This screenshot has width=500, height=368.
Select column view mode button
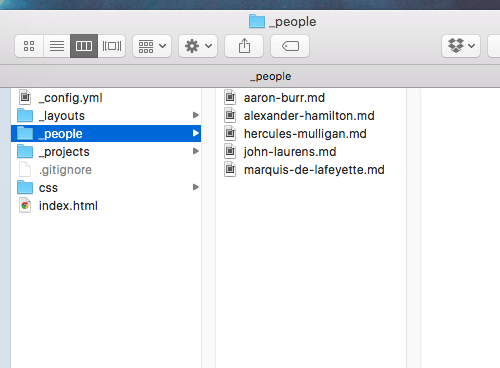click(84, 46)
